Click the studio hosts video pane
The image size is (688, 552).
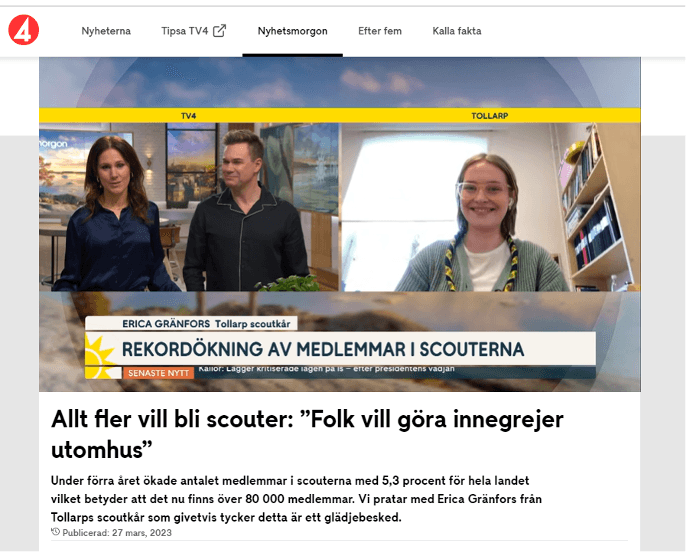point(190,207)
